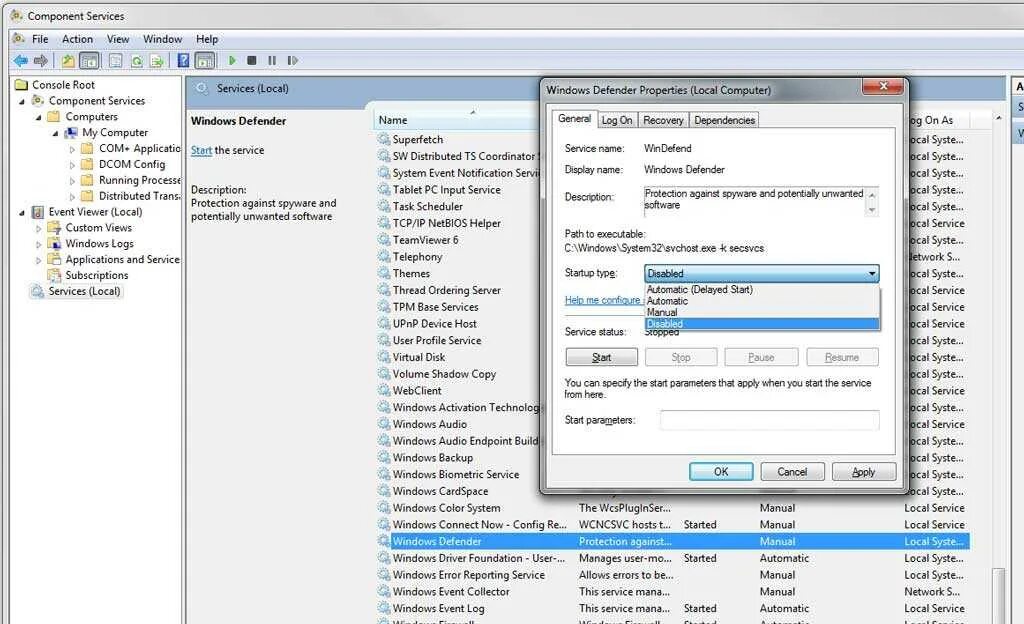Screen dimensions: 1024x624
Task: Click the My Computer icon in the tree
Action: [x=71, y=133]
